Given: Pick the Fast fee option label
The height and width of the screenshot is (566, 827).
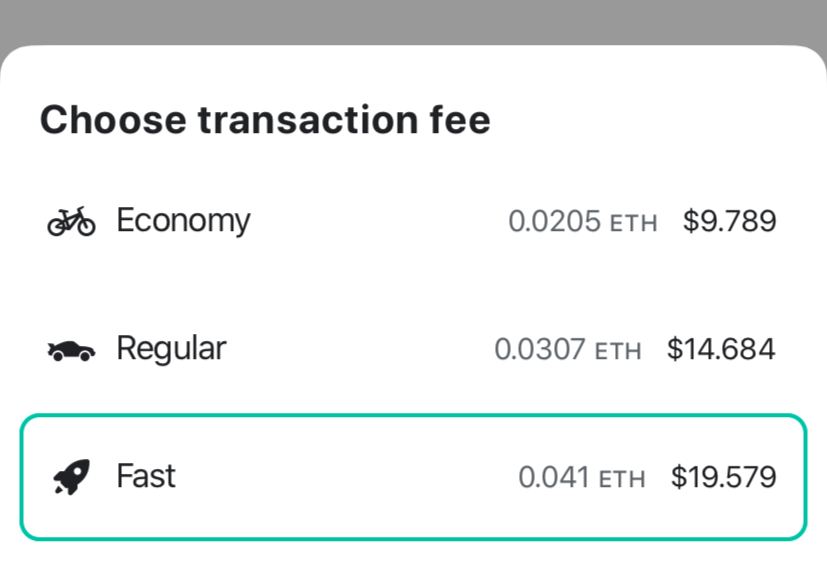Looking at the screenshot, I should pos(146,476).
